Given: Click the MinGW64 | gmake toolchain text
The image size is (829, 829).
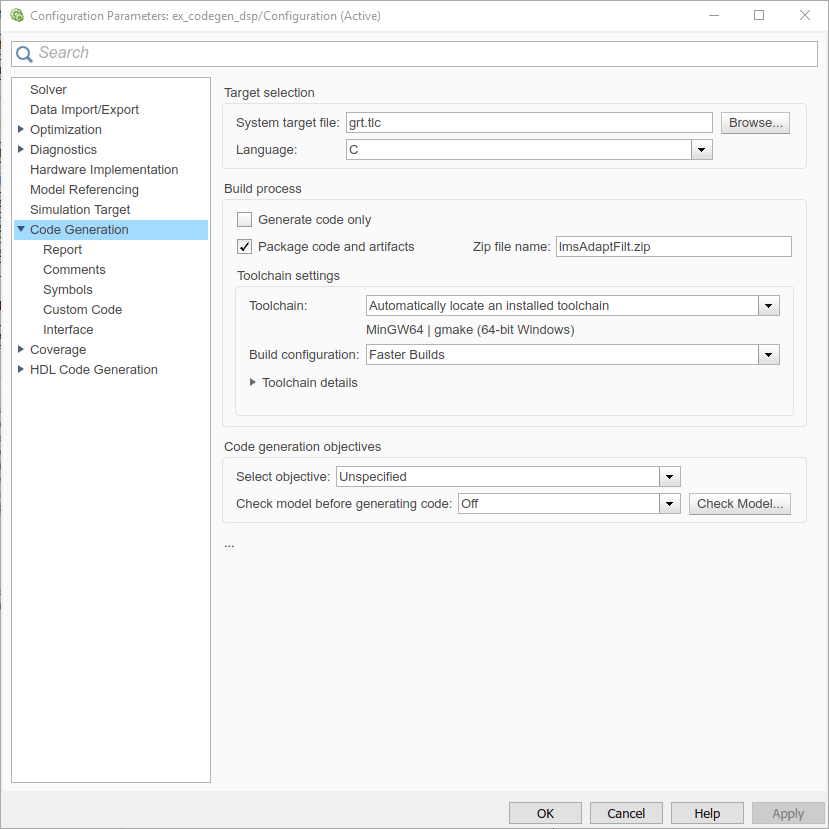Looking at the screenshot, I should 470,330.
